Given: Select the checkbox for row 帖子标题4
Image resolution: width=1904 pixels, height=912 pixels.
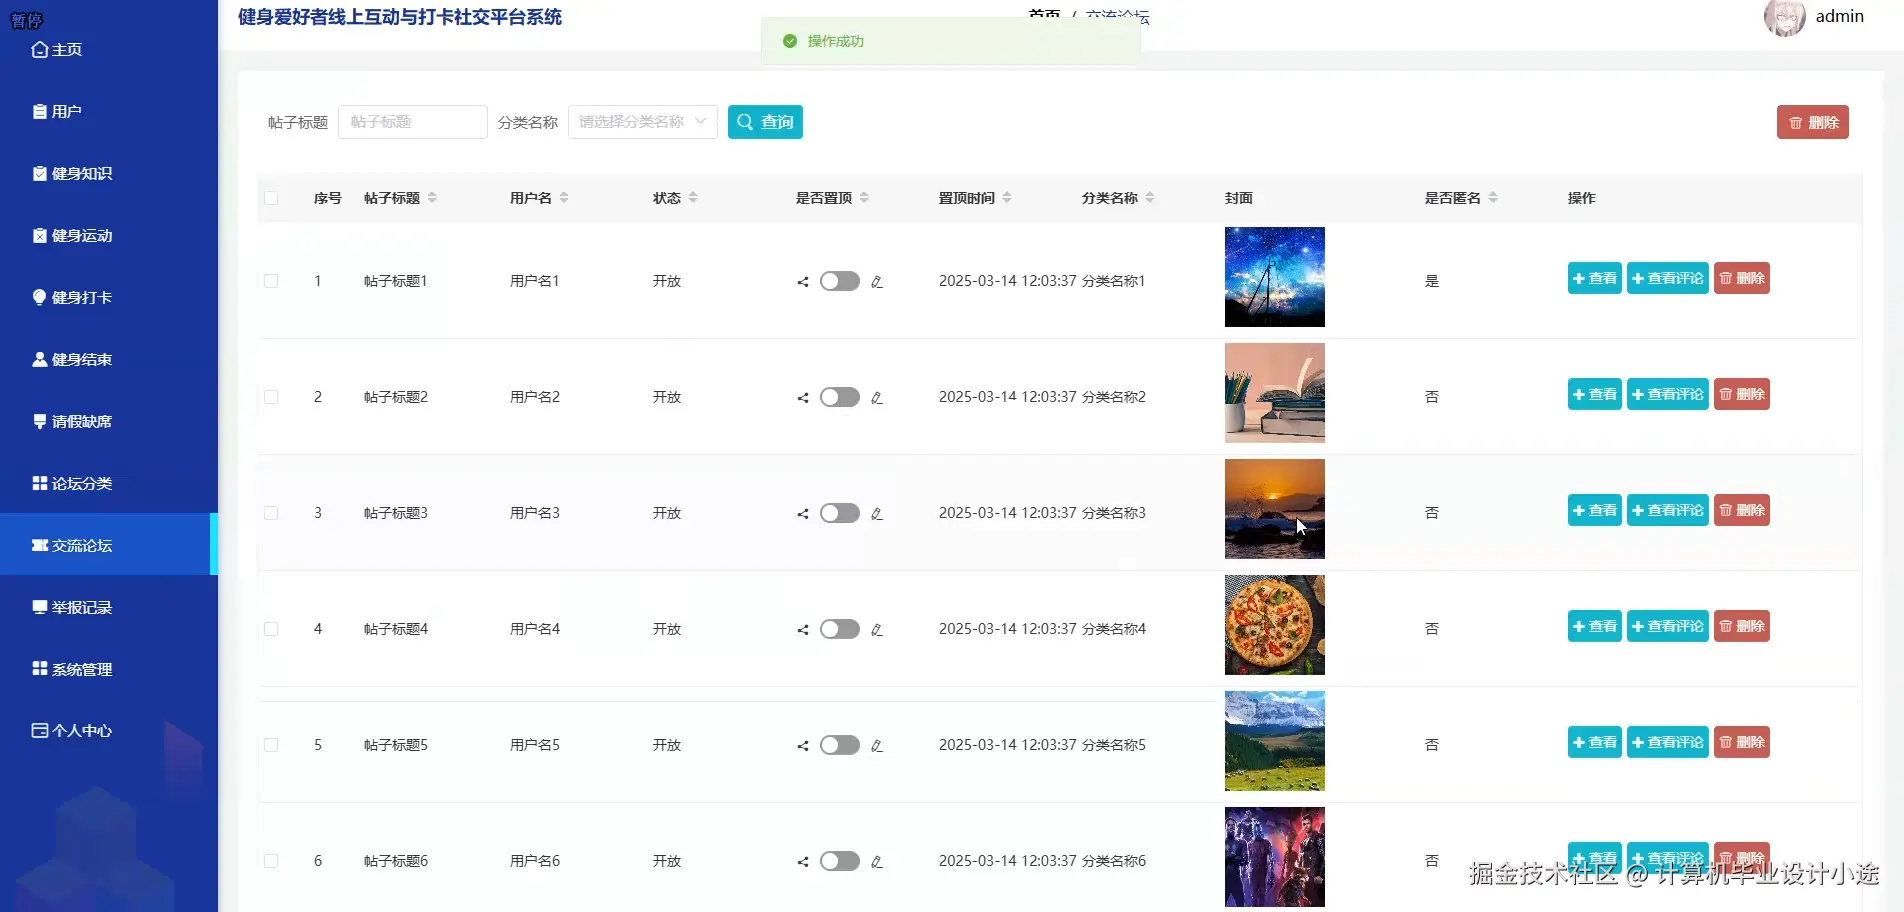Looking at the screenshot, I should tap(271, 629).
